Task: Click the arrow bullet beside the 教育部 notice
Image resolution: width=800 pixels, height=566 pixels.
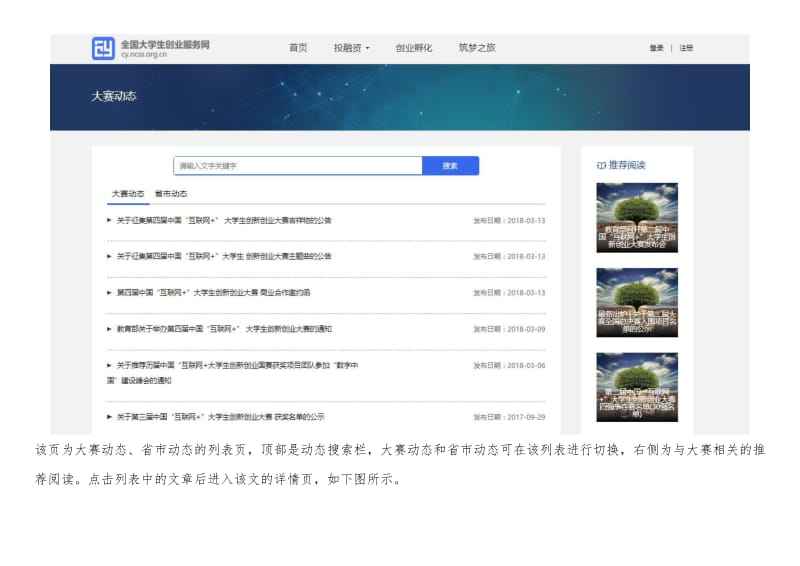Action: click(109, 329)
